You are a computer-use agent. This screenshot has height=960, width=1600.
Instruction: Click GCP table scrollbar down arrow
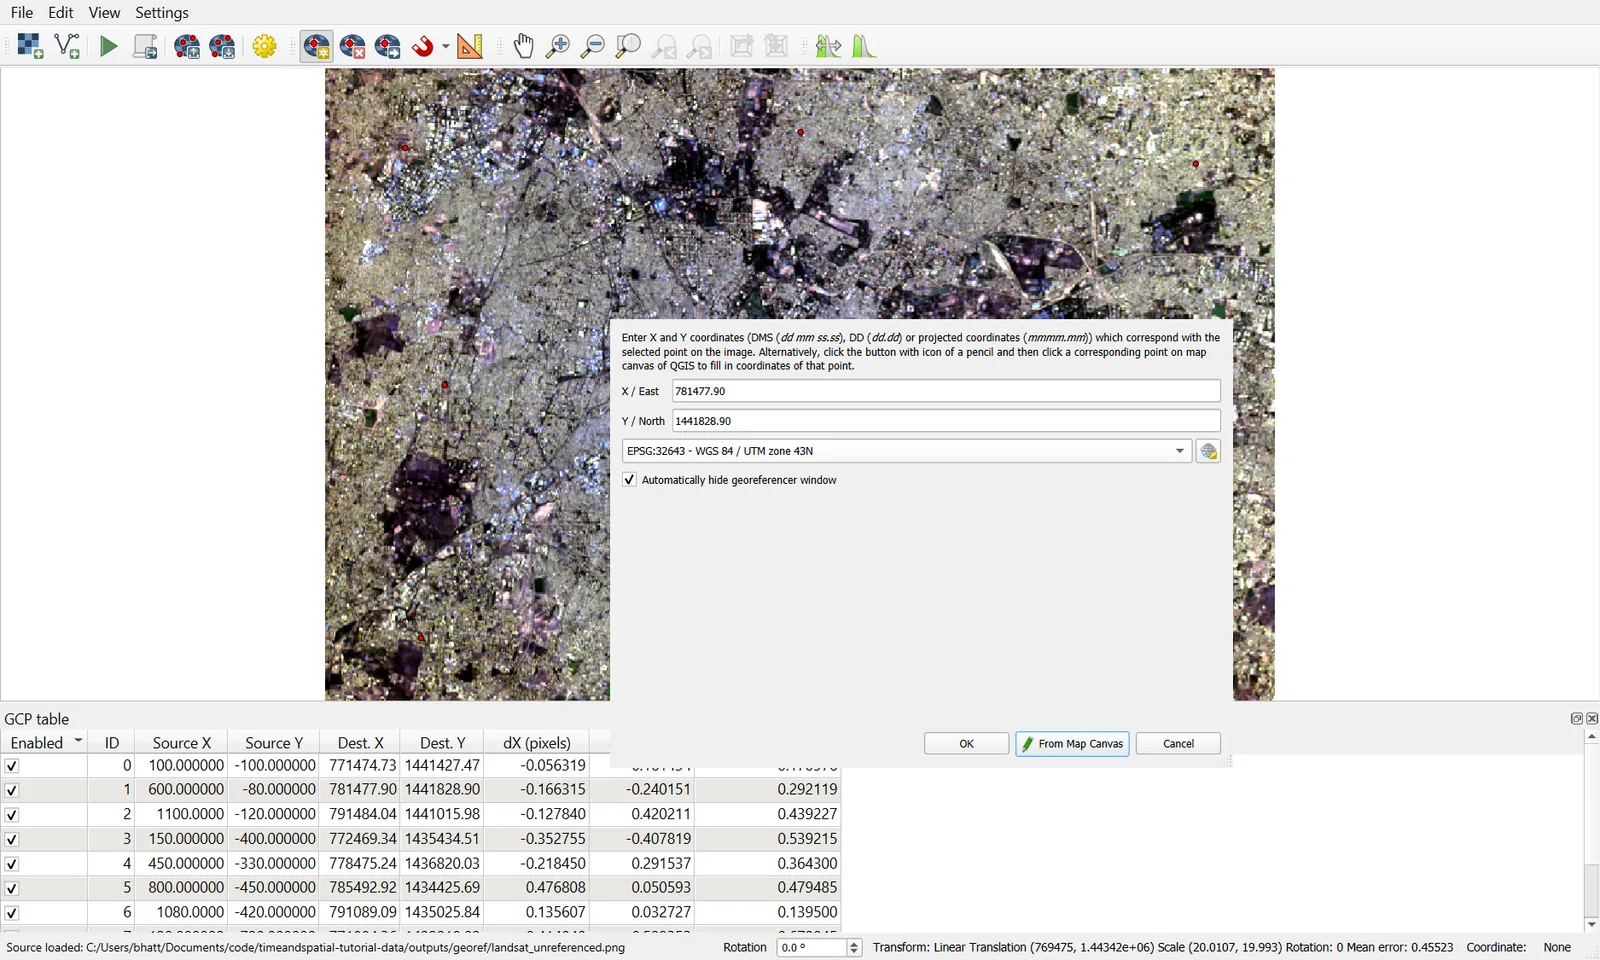click(1591, 925)
